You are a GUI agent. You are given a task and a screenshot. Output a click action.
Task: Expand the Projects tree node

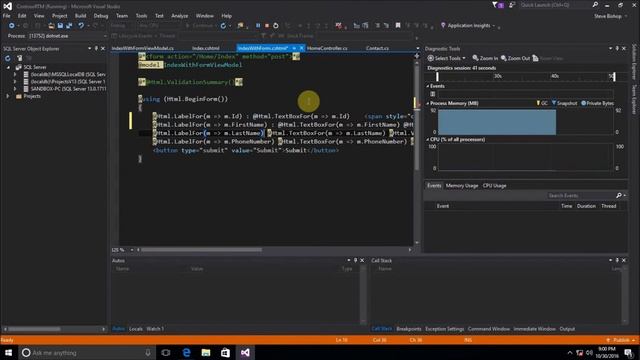(x=8, y=96)
